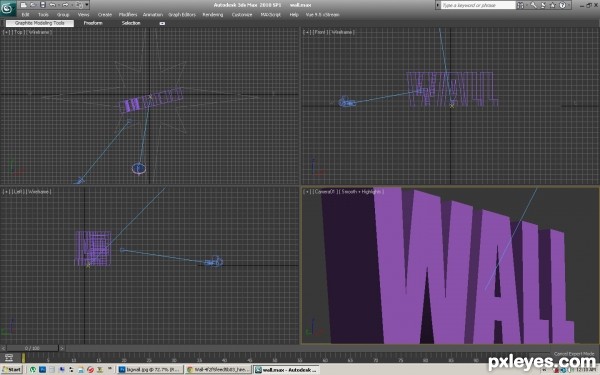Click the Communication Center satellite icon

click(x=543, y=5)
